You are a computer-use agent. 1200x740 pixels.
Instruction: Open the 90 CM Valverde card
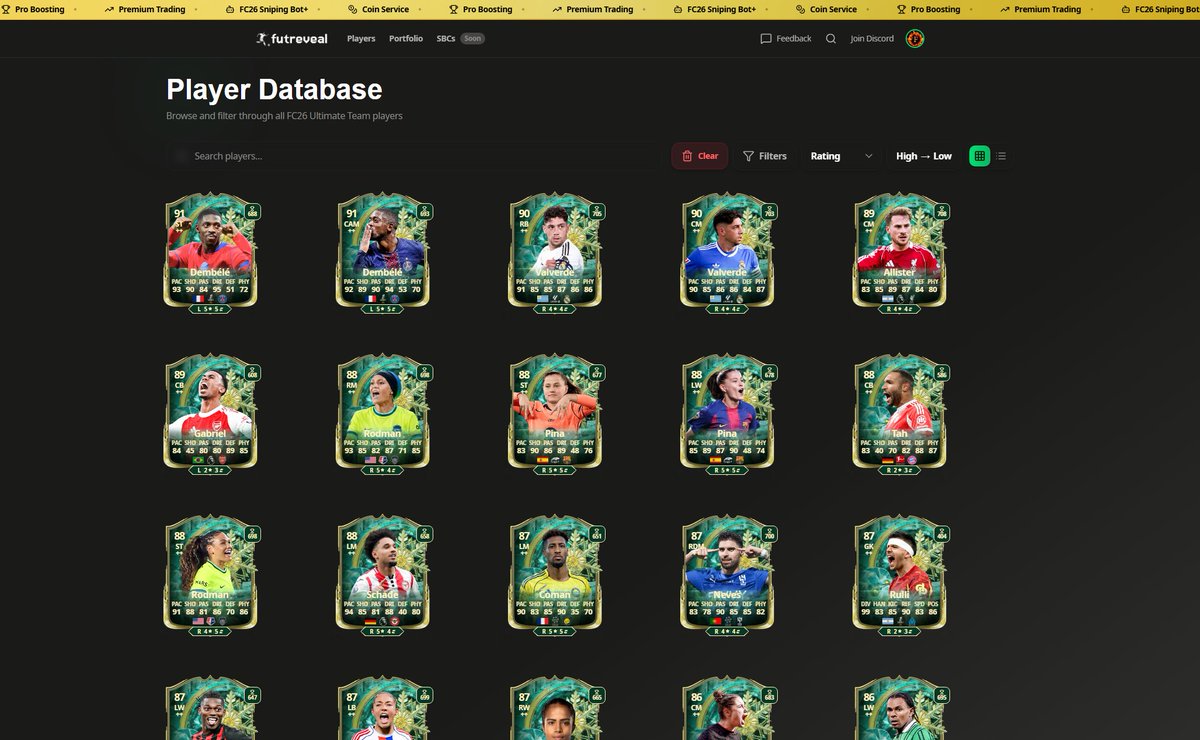click(x=727, y=253)
